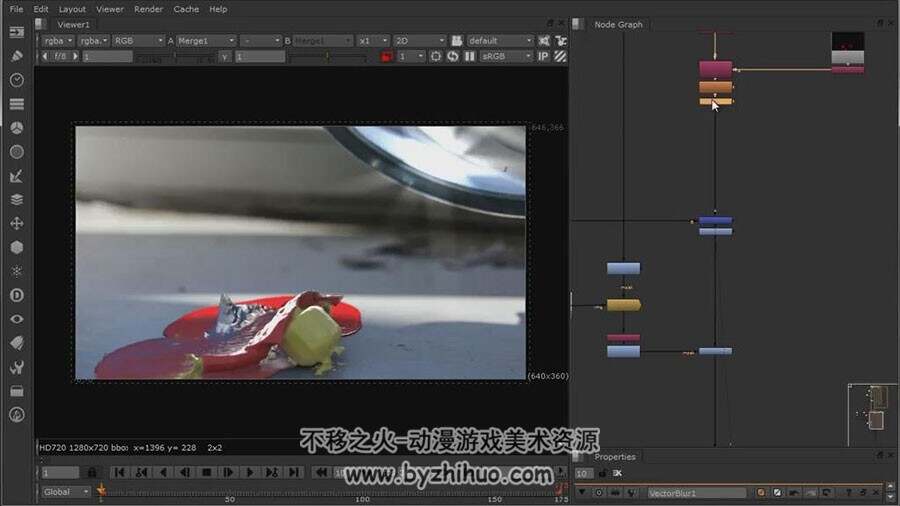Toggle the clipping warning stripes button
This screenshot has height=506, width=900.
[x=560, y=56]
